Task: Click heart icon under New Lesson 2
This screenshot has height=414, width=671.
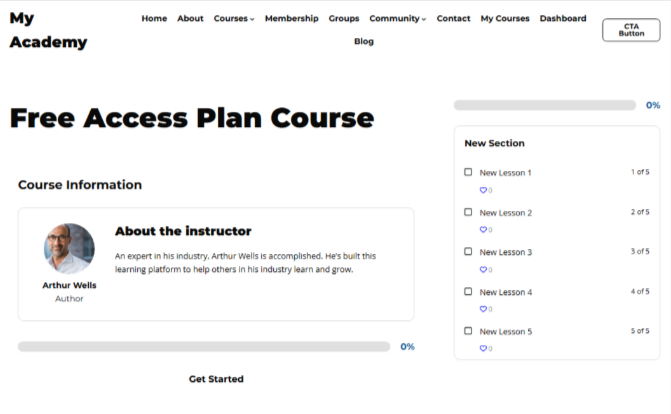Action: (x=483, y=230)
